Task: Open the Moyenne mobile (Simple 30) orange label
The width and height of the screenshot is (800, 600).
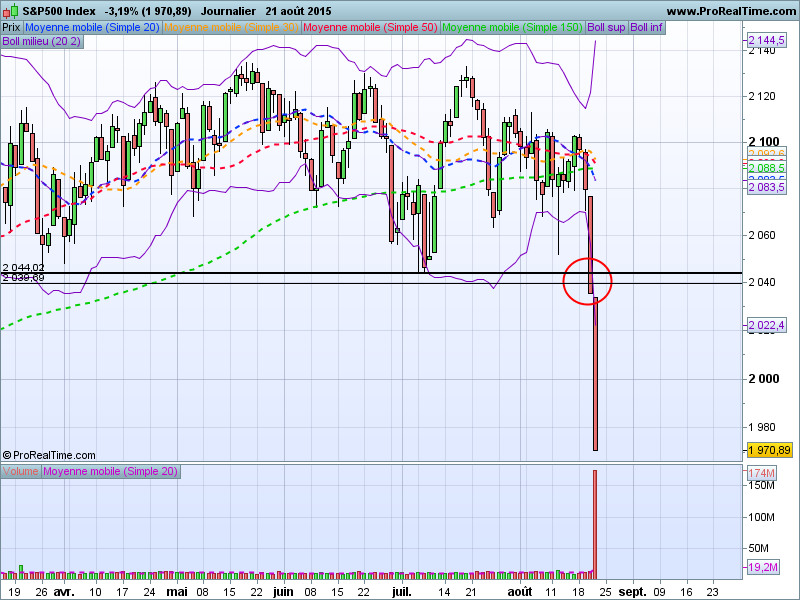Action: click(231, 28)
